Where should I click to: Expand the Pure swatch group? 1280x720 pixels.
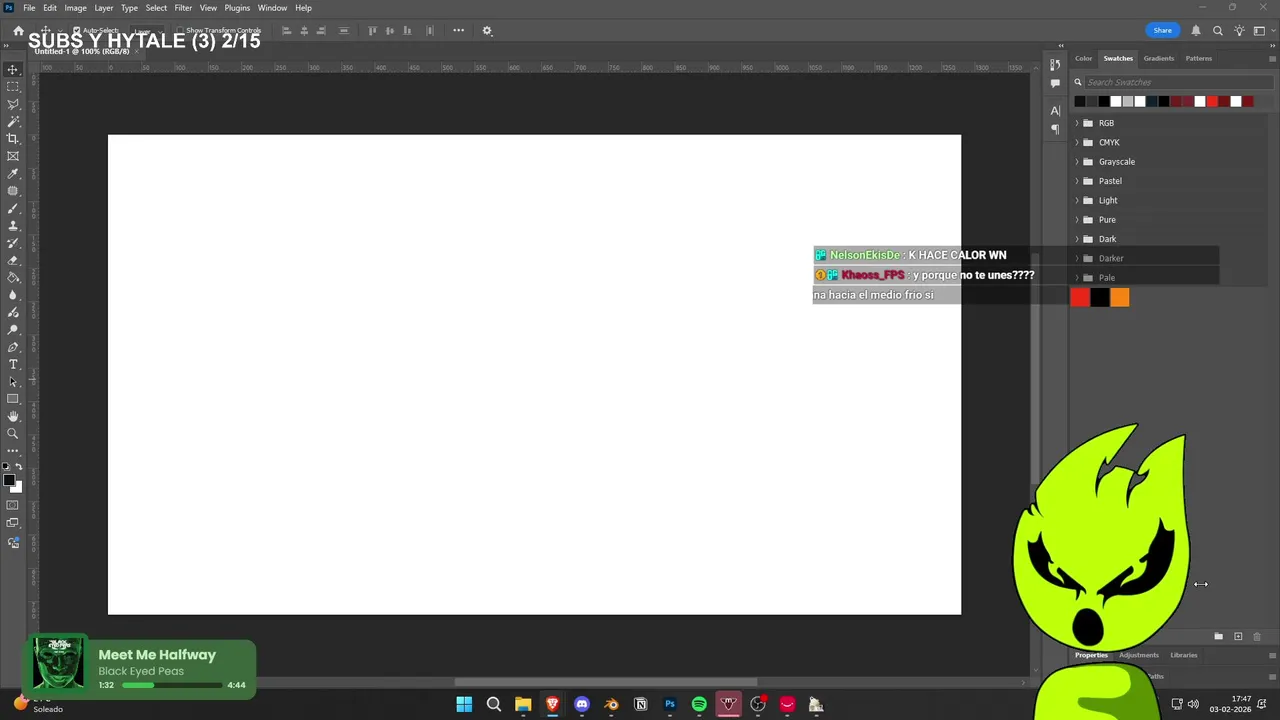pos(1077,220)
